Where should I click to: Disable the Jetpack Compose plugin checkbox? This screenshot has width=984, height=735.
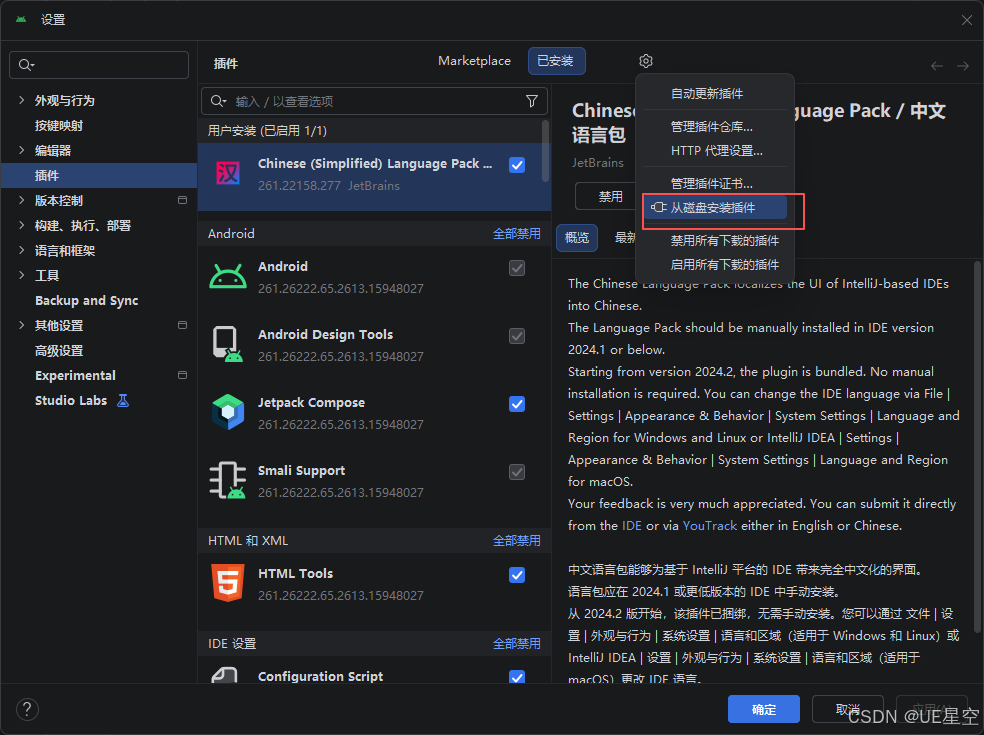click(x=517, y=404)
